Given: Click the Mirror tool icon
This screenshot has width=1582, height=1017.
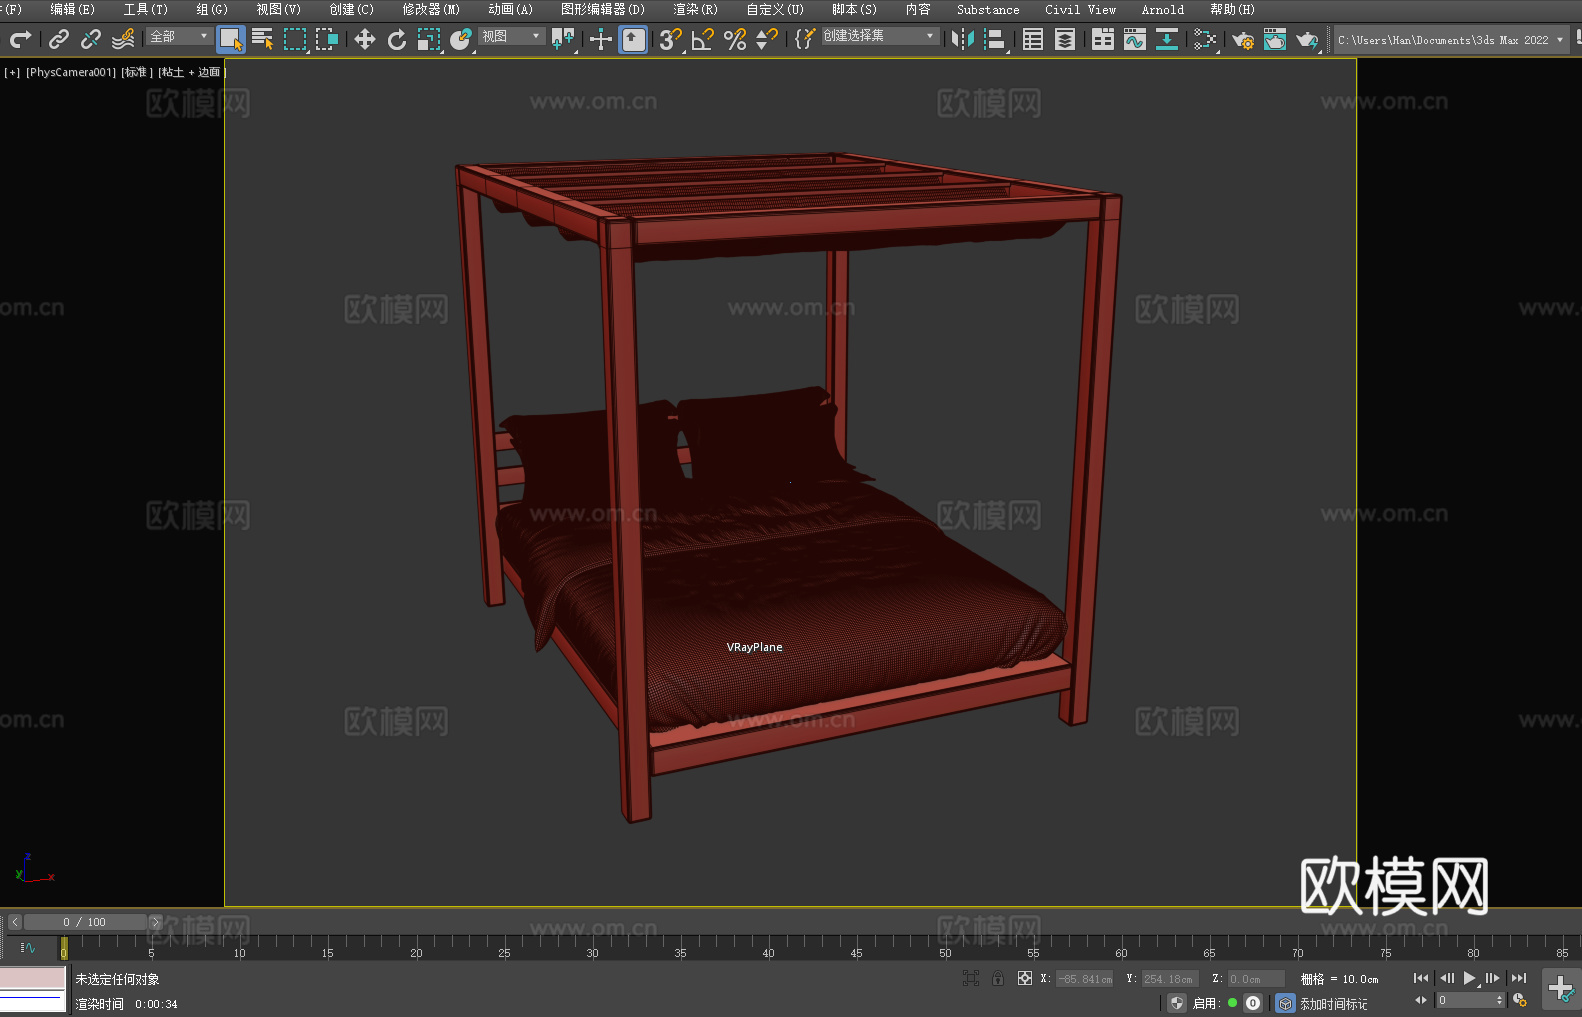Looking at the screenshot, I should [962, 39].
